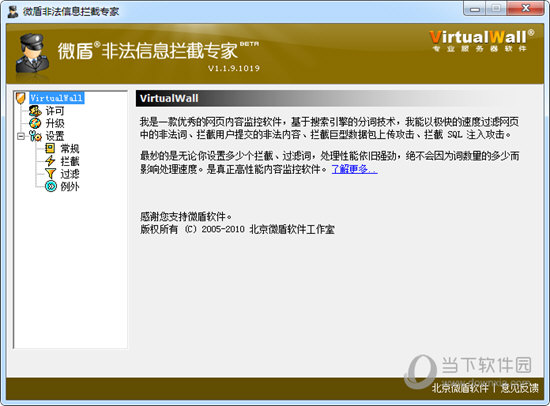Image resolution: width=550 pixels, height=406 pixels.
Task: Click the VirtualWall shield icon in tree
Action: (x=21, y=98)
